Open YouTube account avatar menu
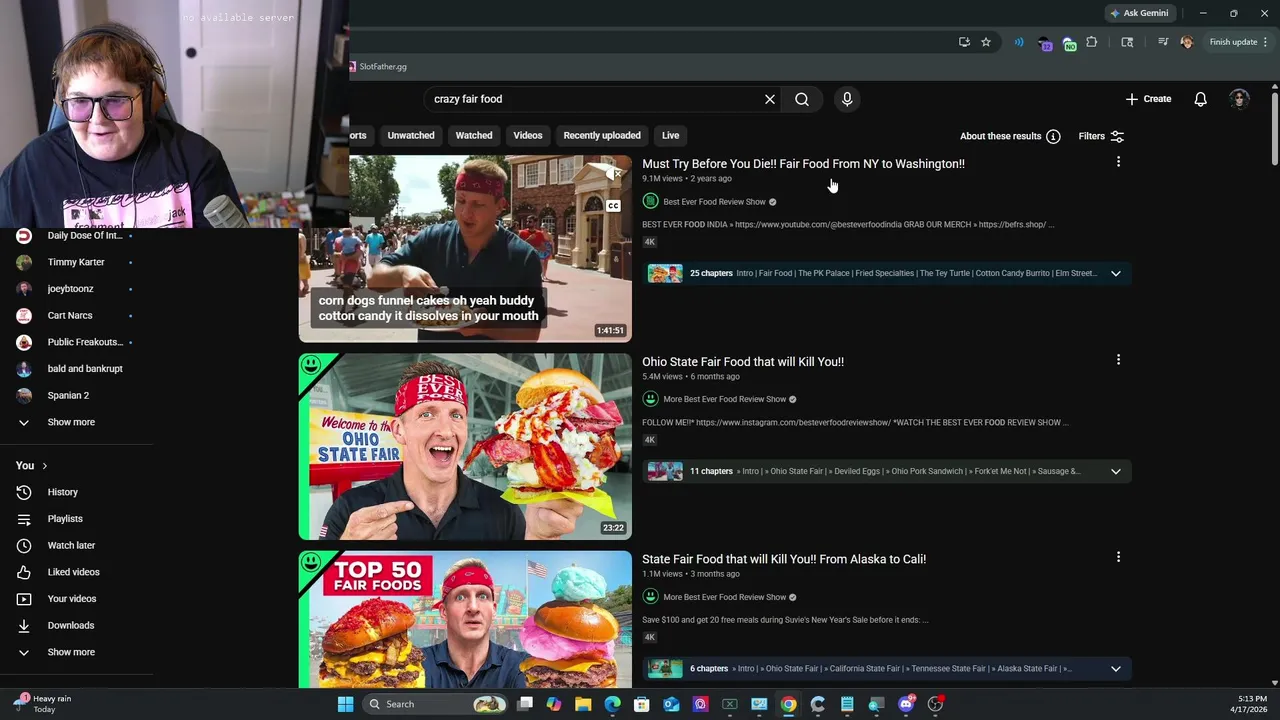 coord(1240,99)
